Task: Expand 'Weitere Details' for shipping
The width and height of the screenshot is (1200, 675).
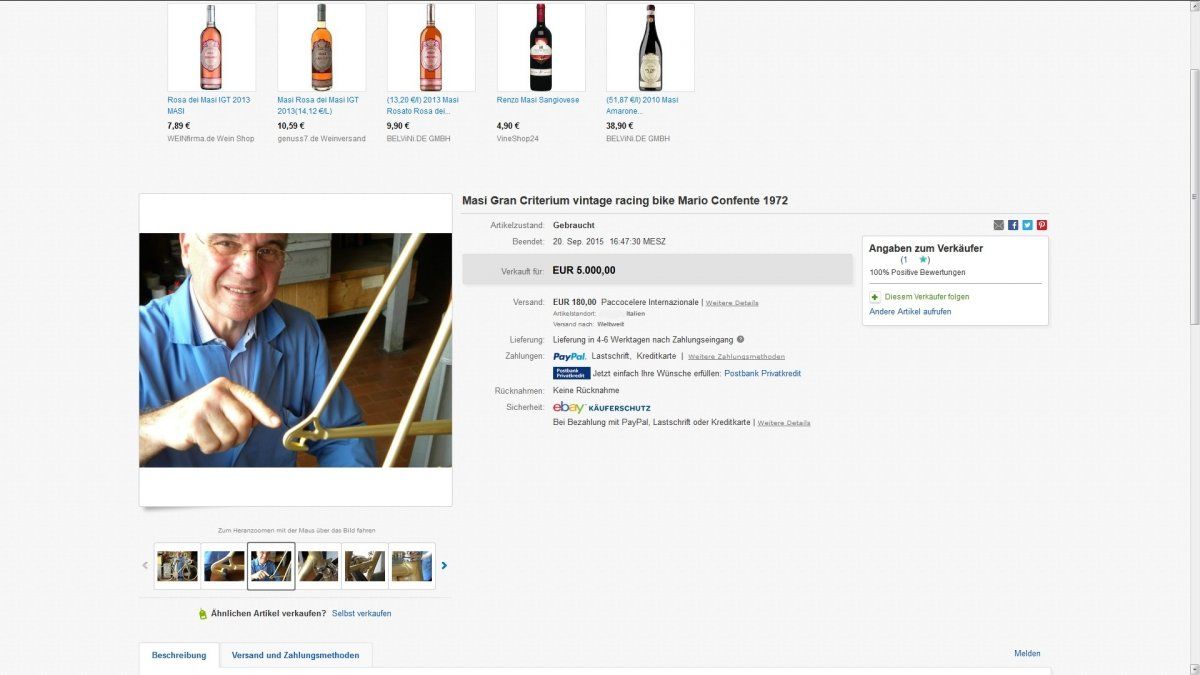Action: pyautogui.click(x=732, y=303)
